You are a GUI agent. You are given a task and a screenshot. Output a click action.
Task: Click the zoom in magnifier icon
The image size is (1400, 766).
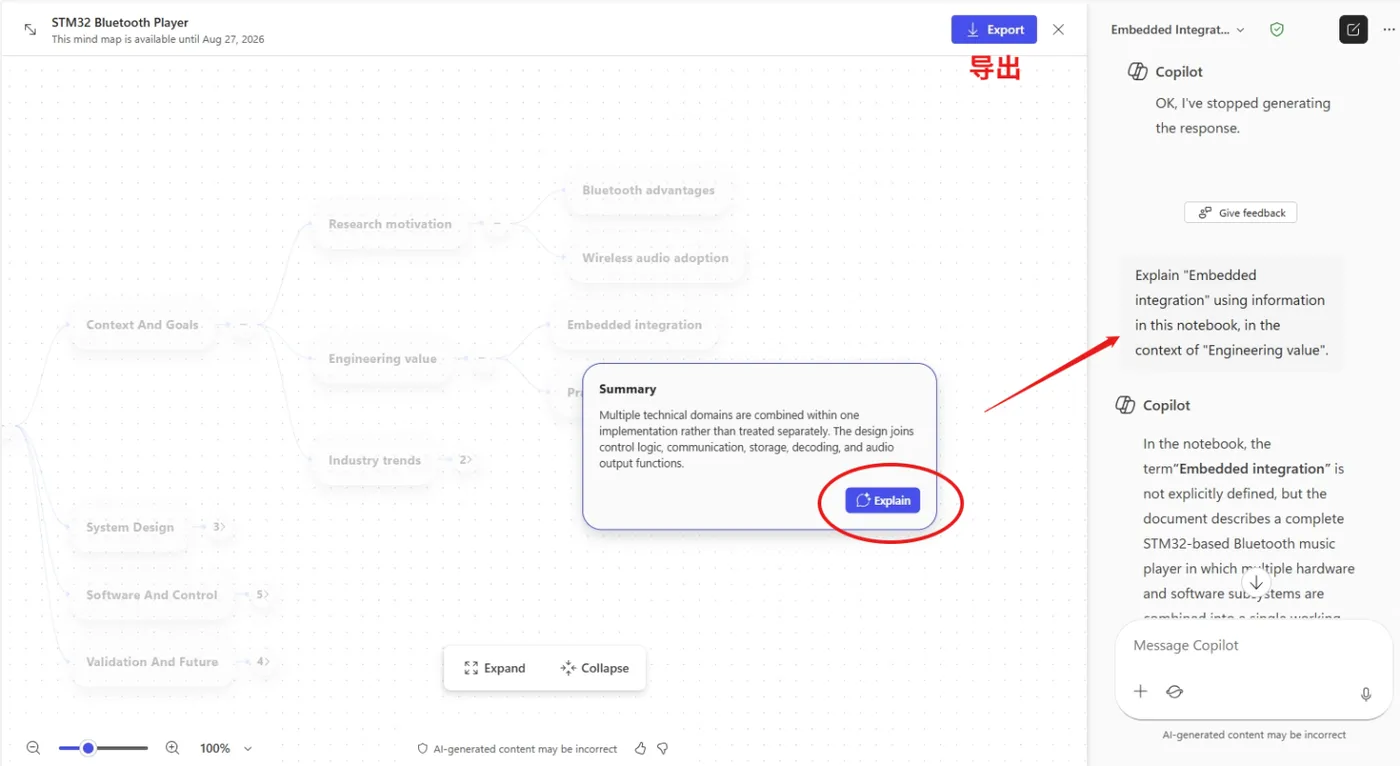point(172,748)
